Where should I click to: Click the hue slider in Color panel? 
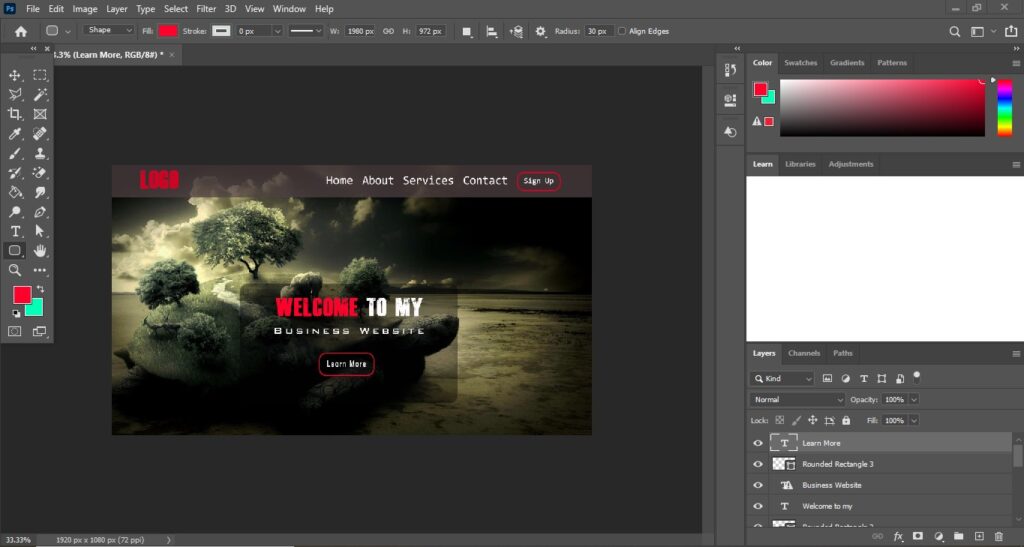[x=1004, y=108]
